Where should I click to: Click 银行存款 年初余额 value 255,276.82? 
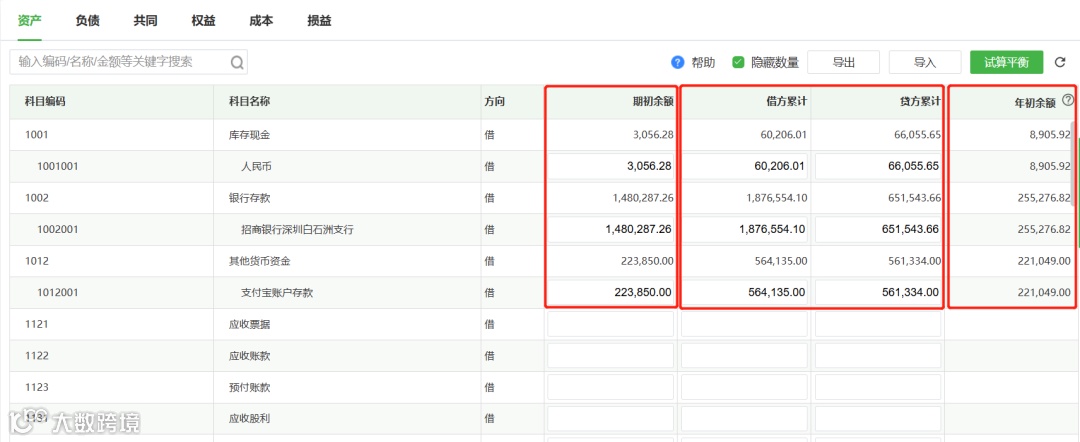(x=1042, y=198)
